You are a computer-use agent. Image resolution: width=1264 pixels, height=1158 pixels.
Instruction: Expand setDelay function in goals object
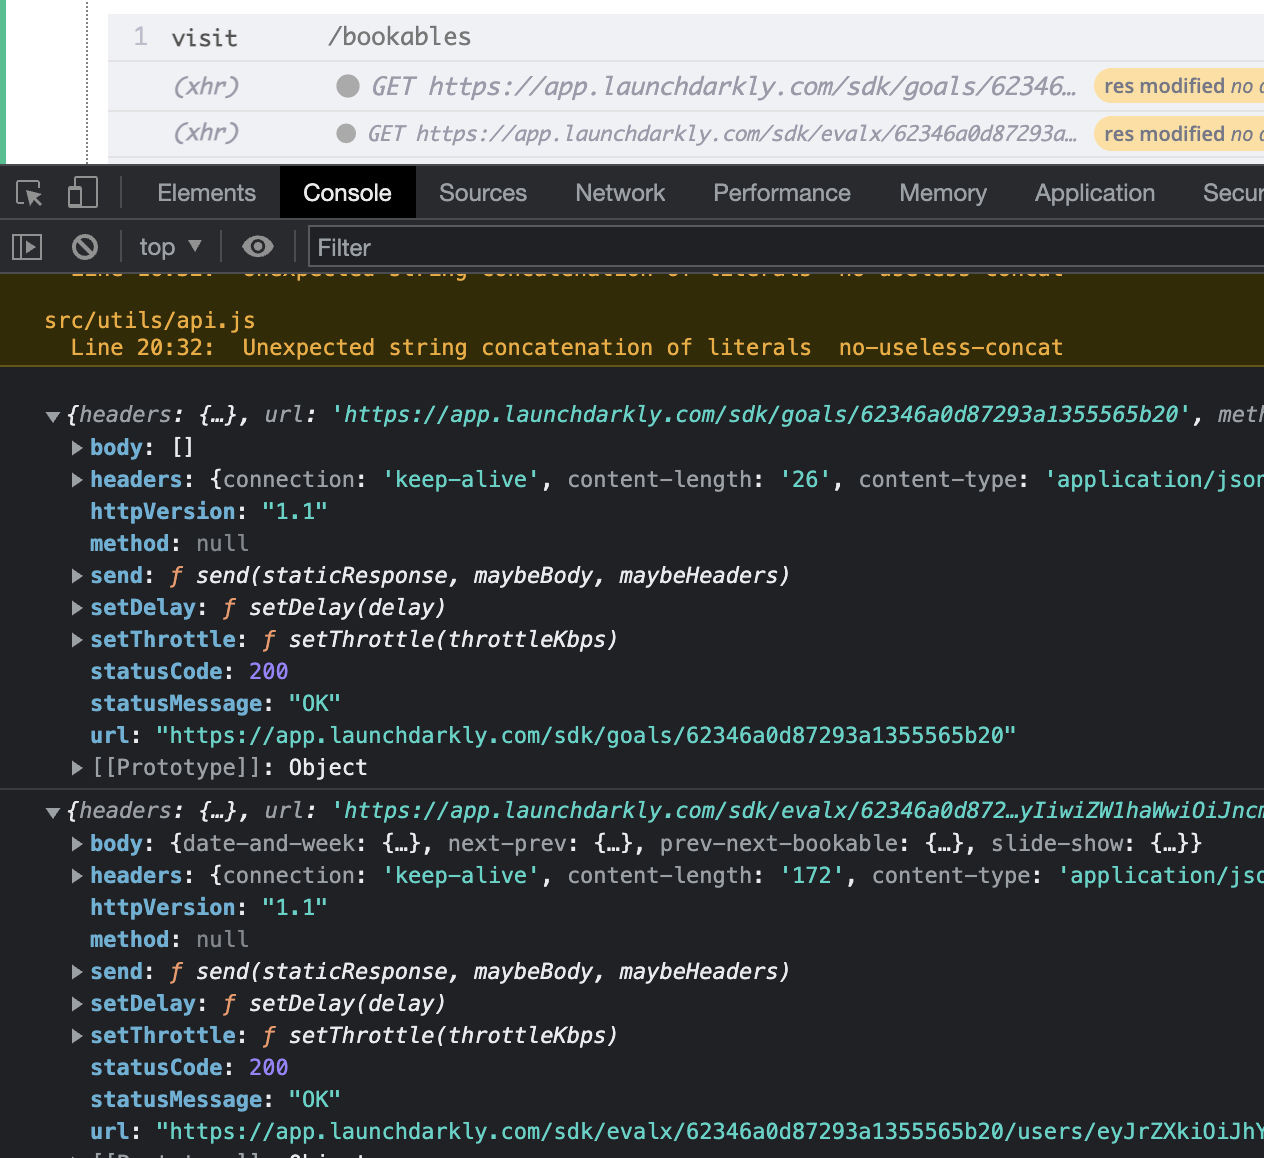(76, 608)
